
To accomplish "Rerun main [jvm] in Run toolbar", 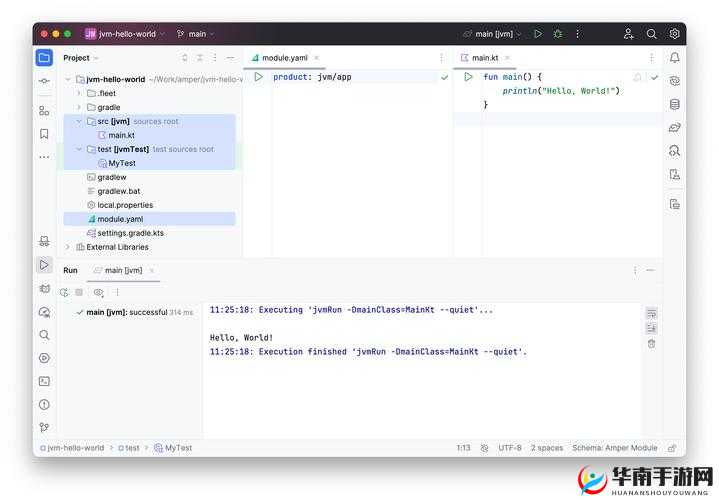I will (64, 292).
